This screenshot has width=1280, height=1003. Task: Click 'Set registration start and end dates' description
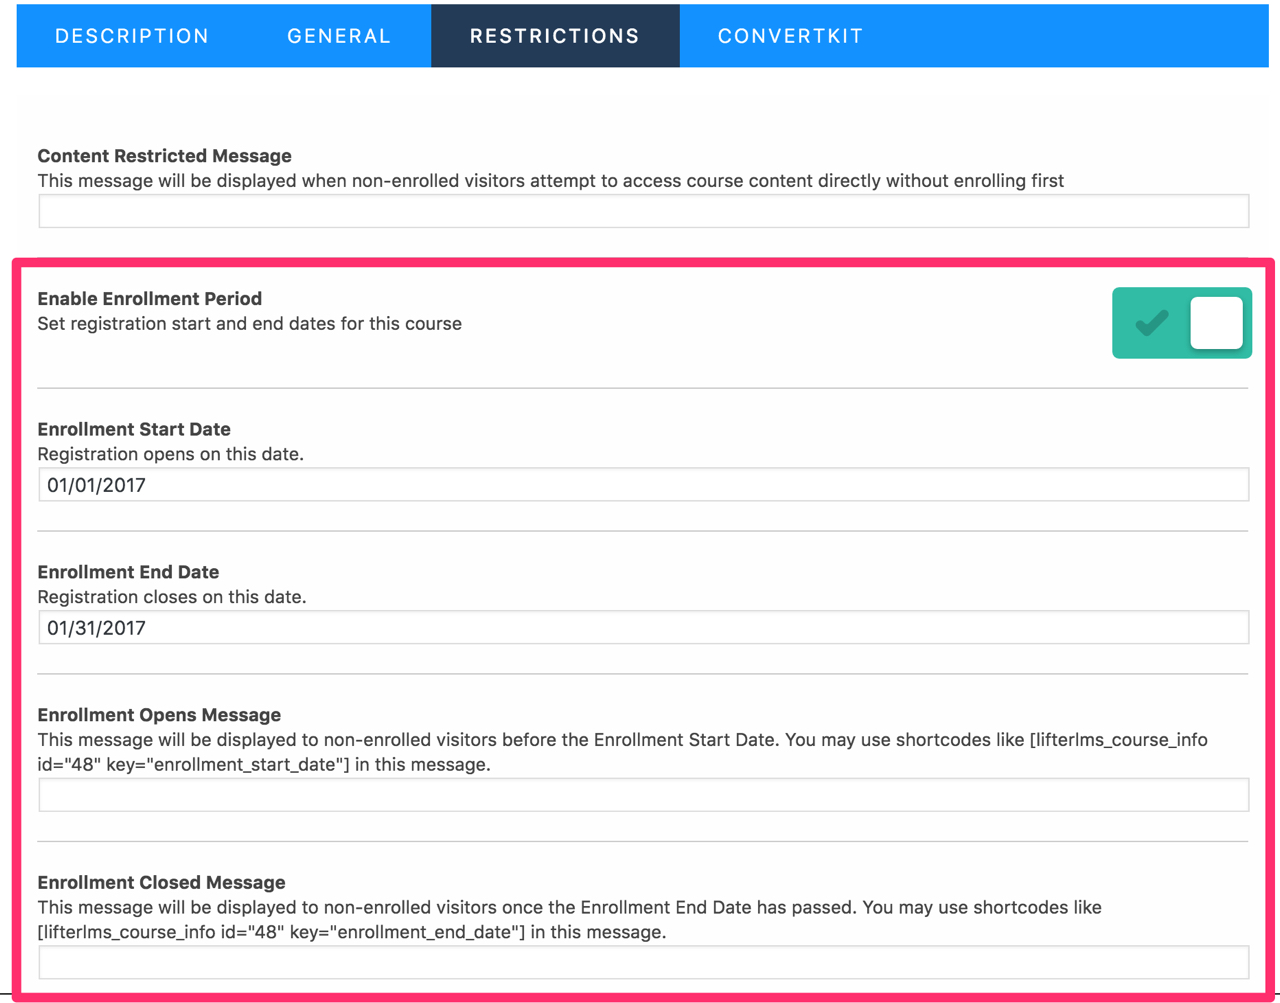pyautogui.click(x=250, y=324)
